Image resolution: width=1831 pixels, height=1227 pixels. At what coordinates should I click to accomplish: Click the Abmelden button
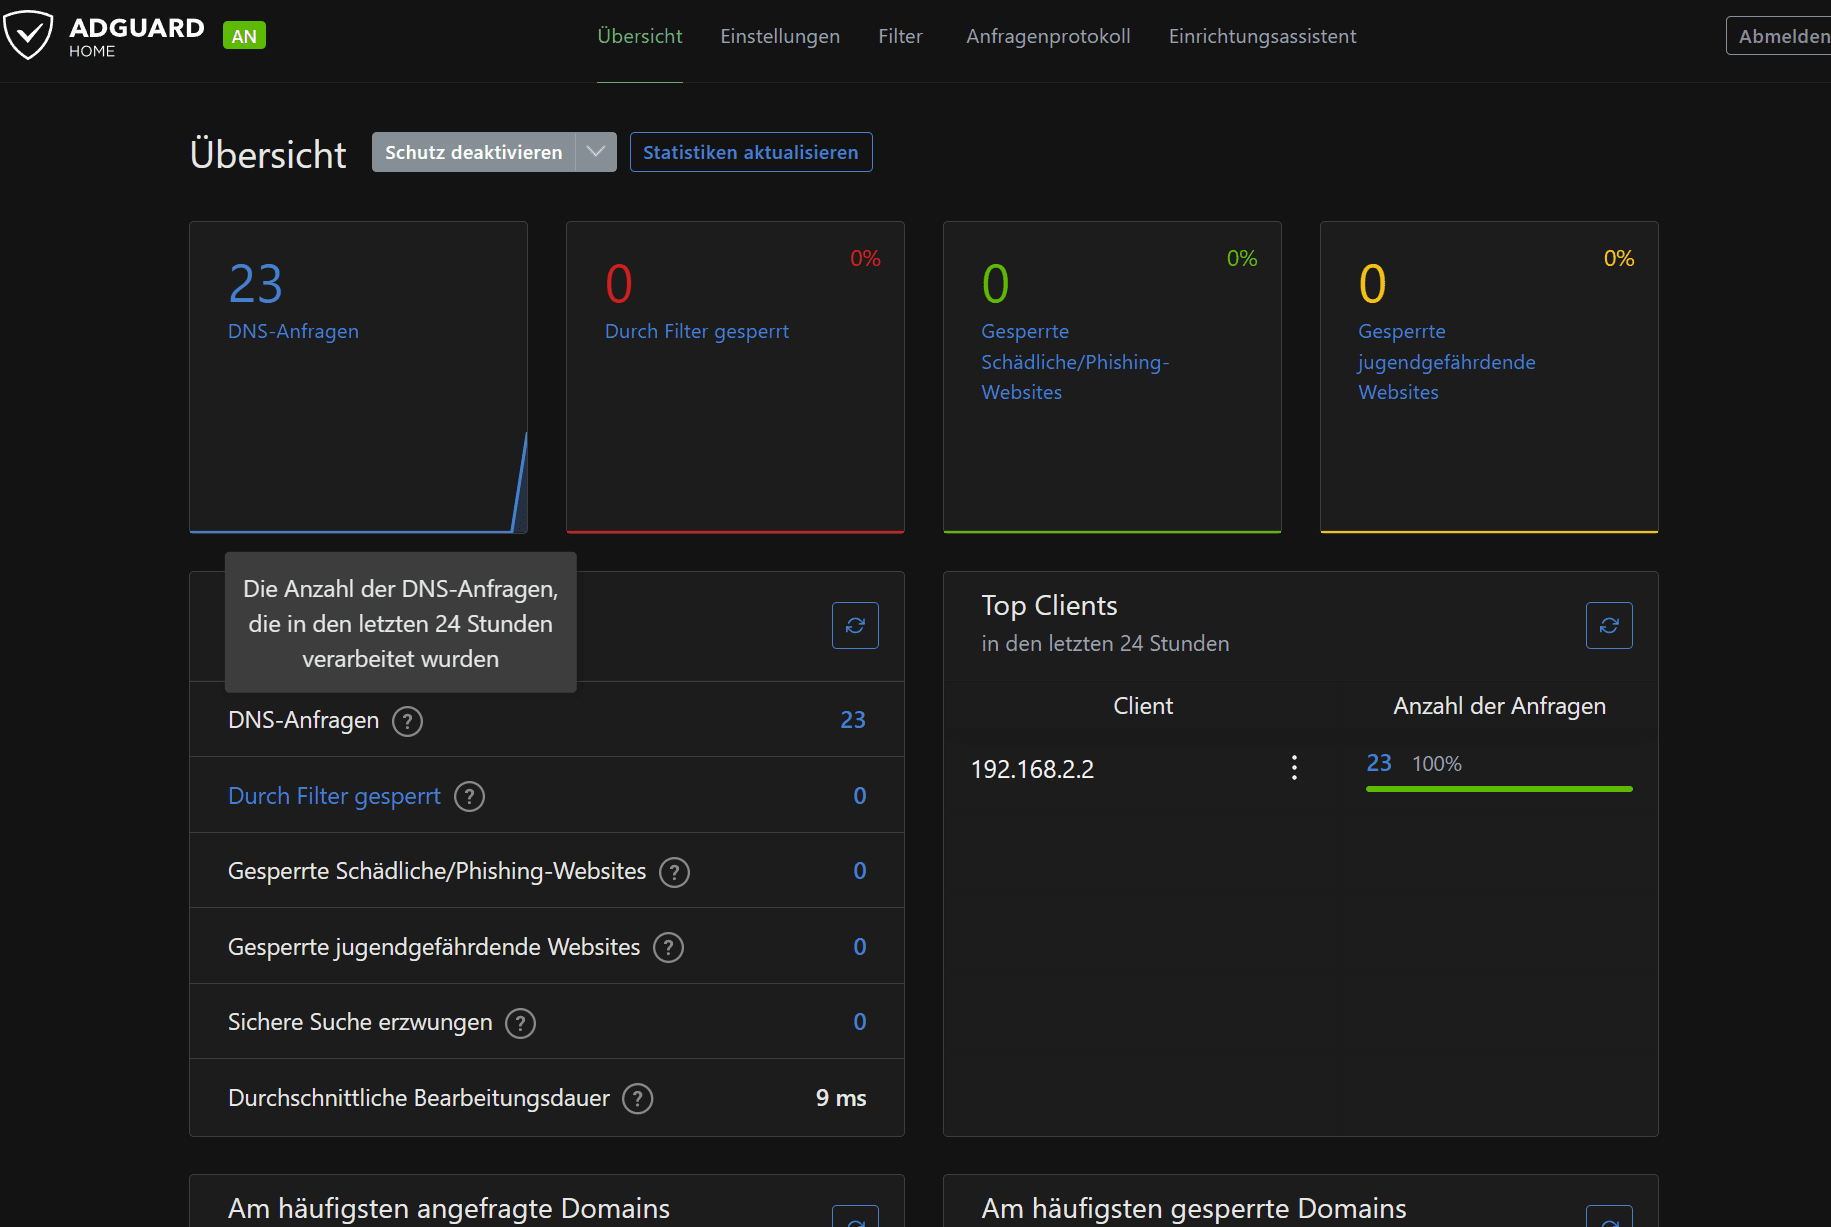[1782, 36]
